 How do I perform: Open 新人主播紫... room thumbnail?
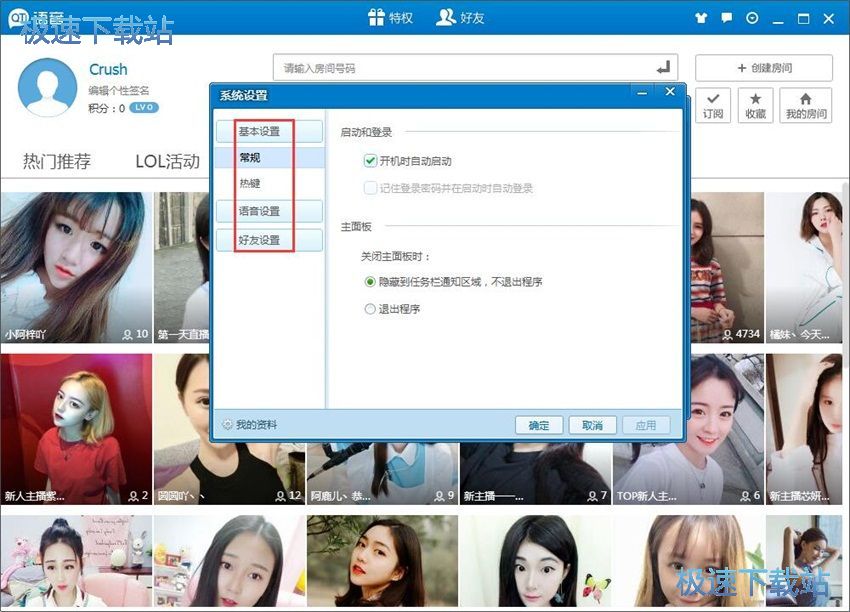coord(76,429)
